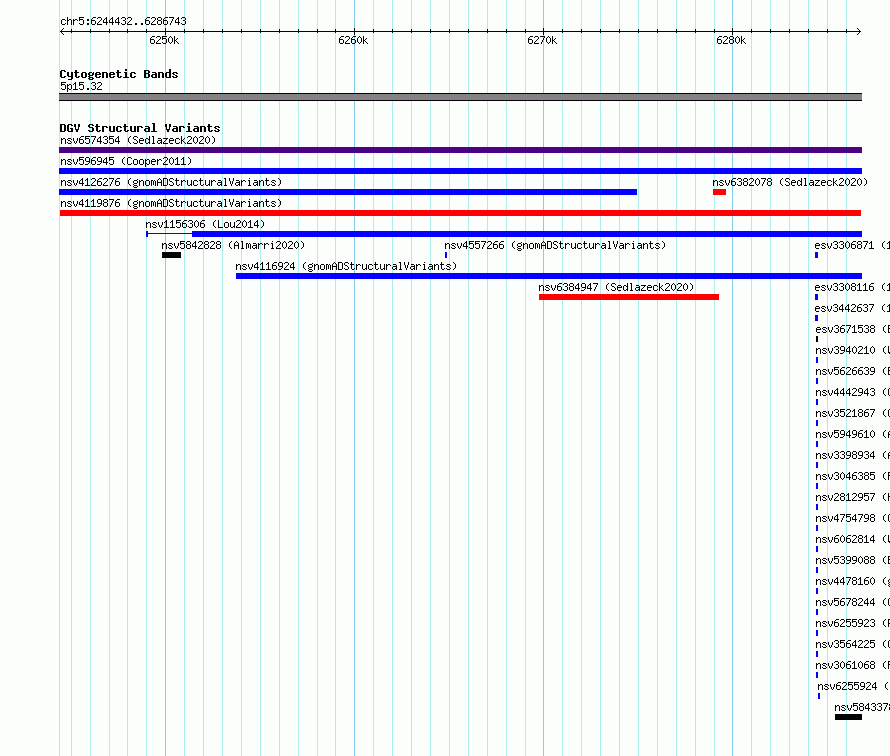
Task: Select the purple nsv6574354 variant bar
Action: [460, 150]
